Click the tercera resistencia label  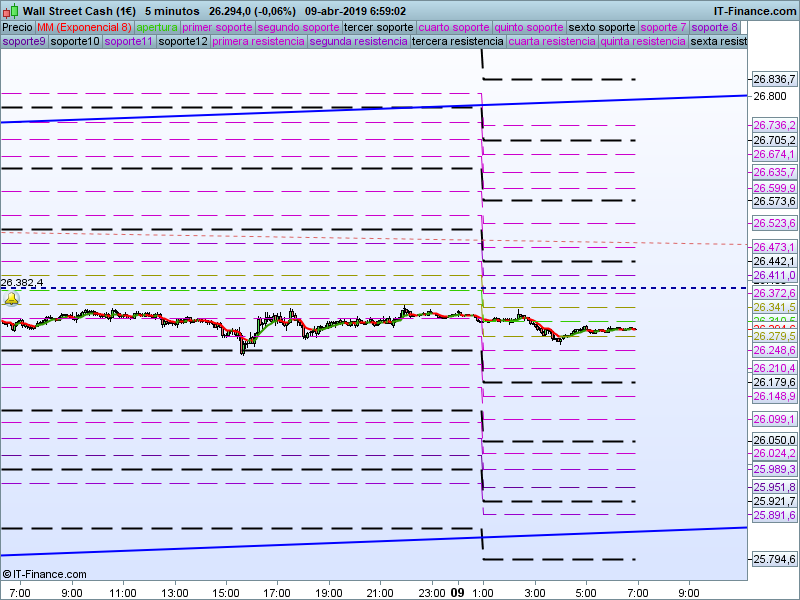(458, 41)
